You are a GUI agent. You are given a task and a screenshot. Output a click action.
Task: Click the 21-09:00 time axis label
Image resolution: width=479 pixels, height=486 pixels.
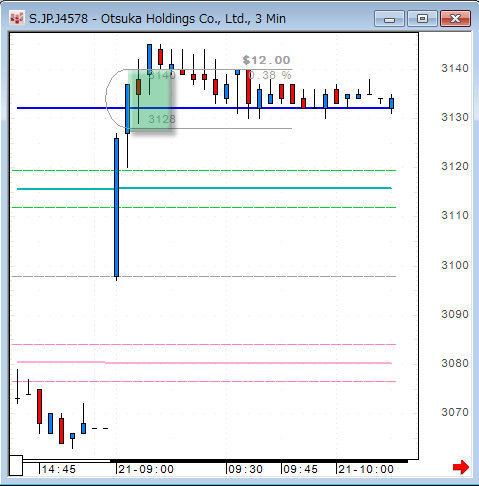coord(146,469)
